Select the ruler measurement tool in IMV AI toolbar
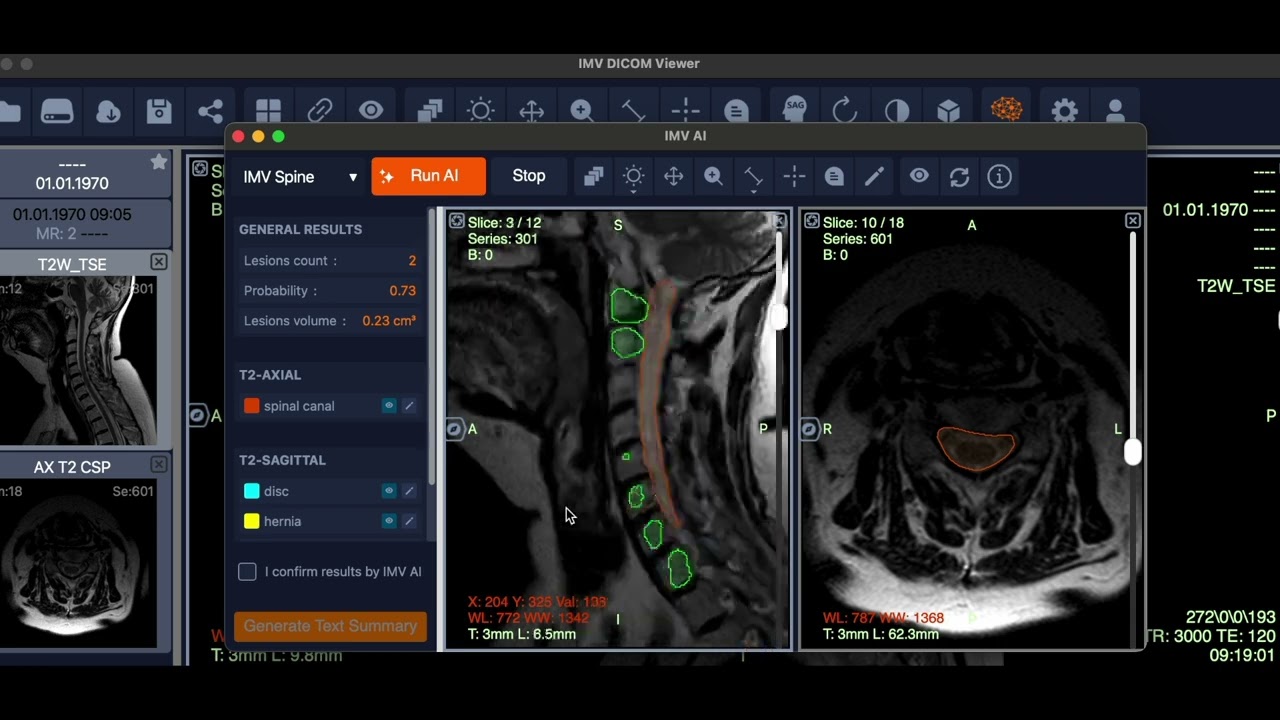This screenshot has width=1280, height=720. [754, 177]
